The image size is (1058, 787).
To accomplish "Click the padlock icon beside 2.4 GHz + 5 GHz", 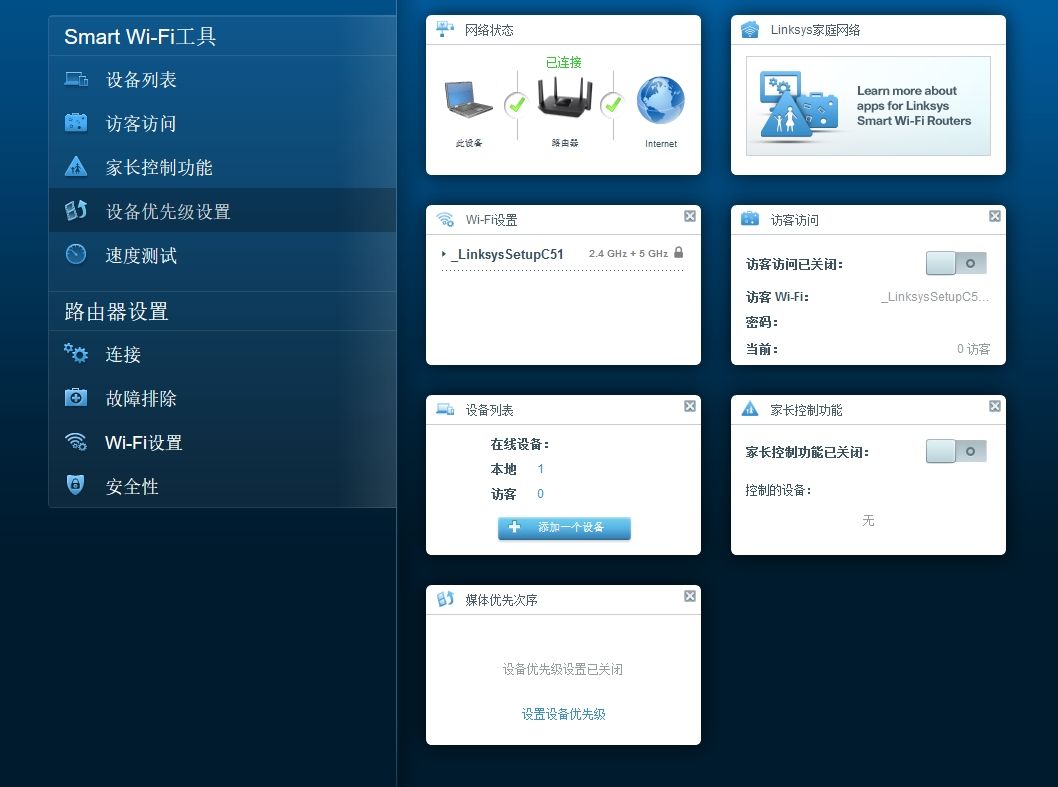I will pos(679,252).
